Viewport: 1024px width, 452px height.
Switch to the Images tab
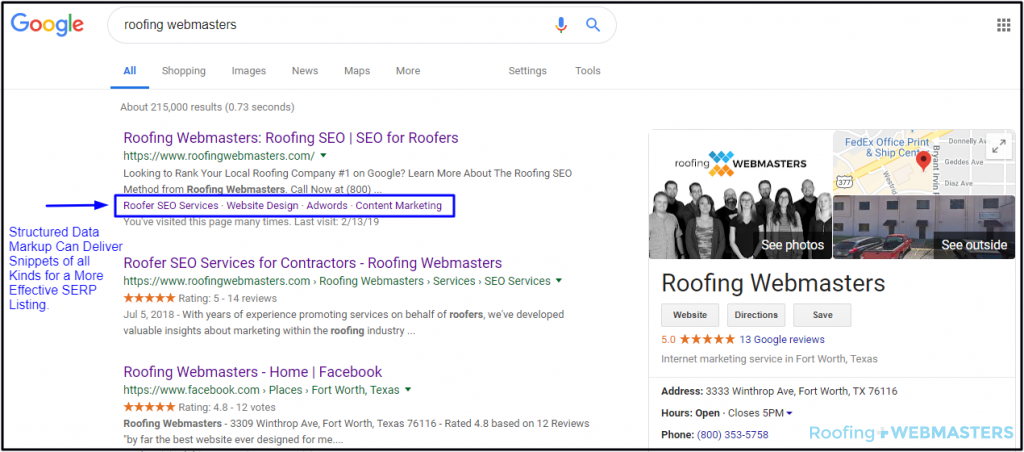pos(249,71)
